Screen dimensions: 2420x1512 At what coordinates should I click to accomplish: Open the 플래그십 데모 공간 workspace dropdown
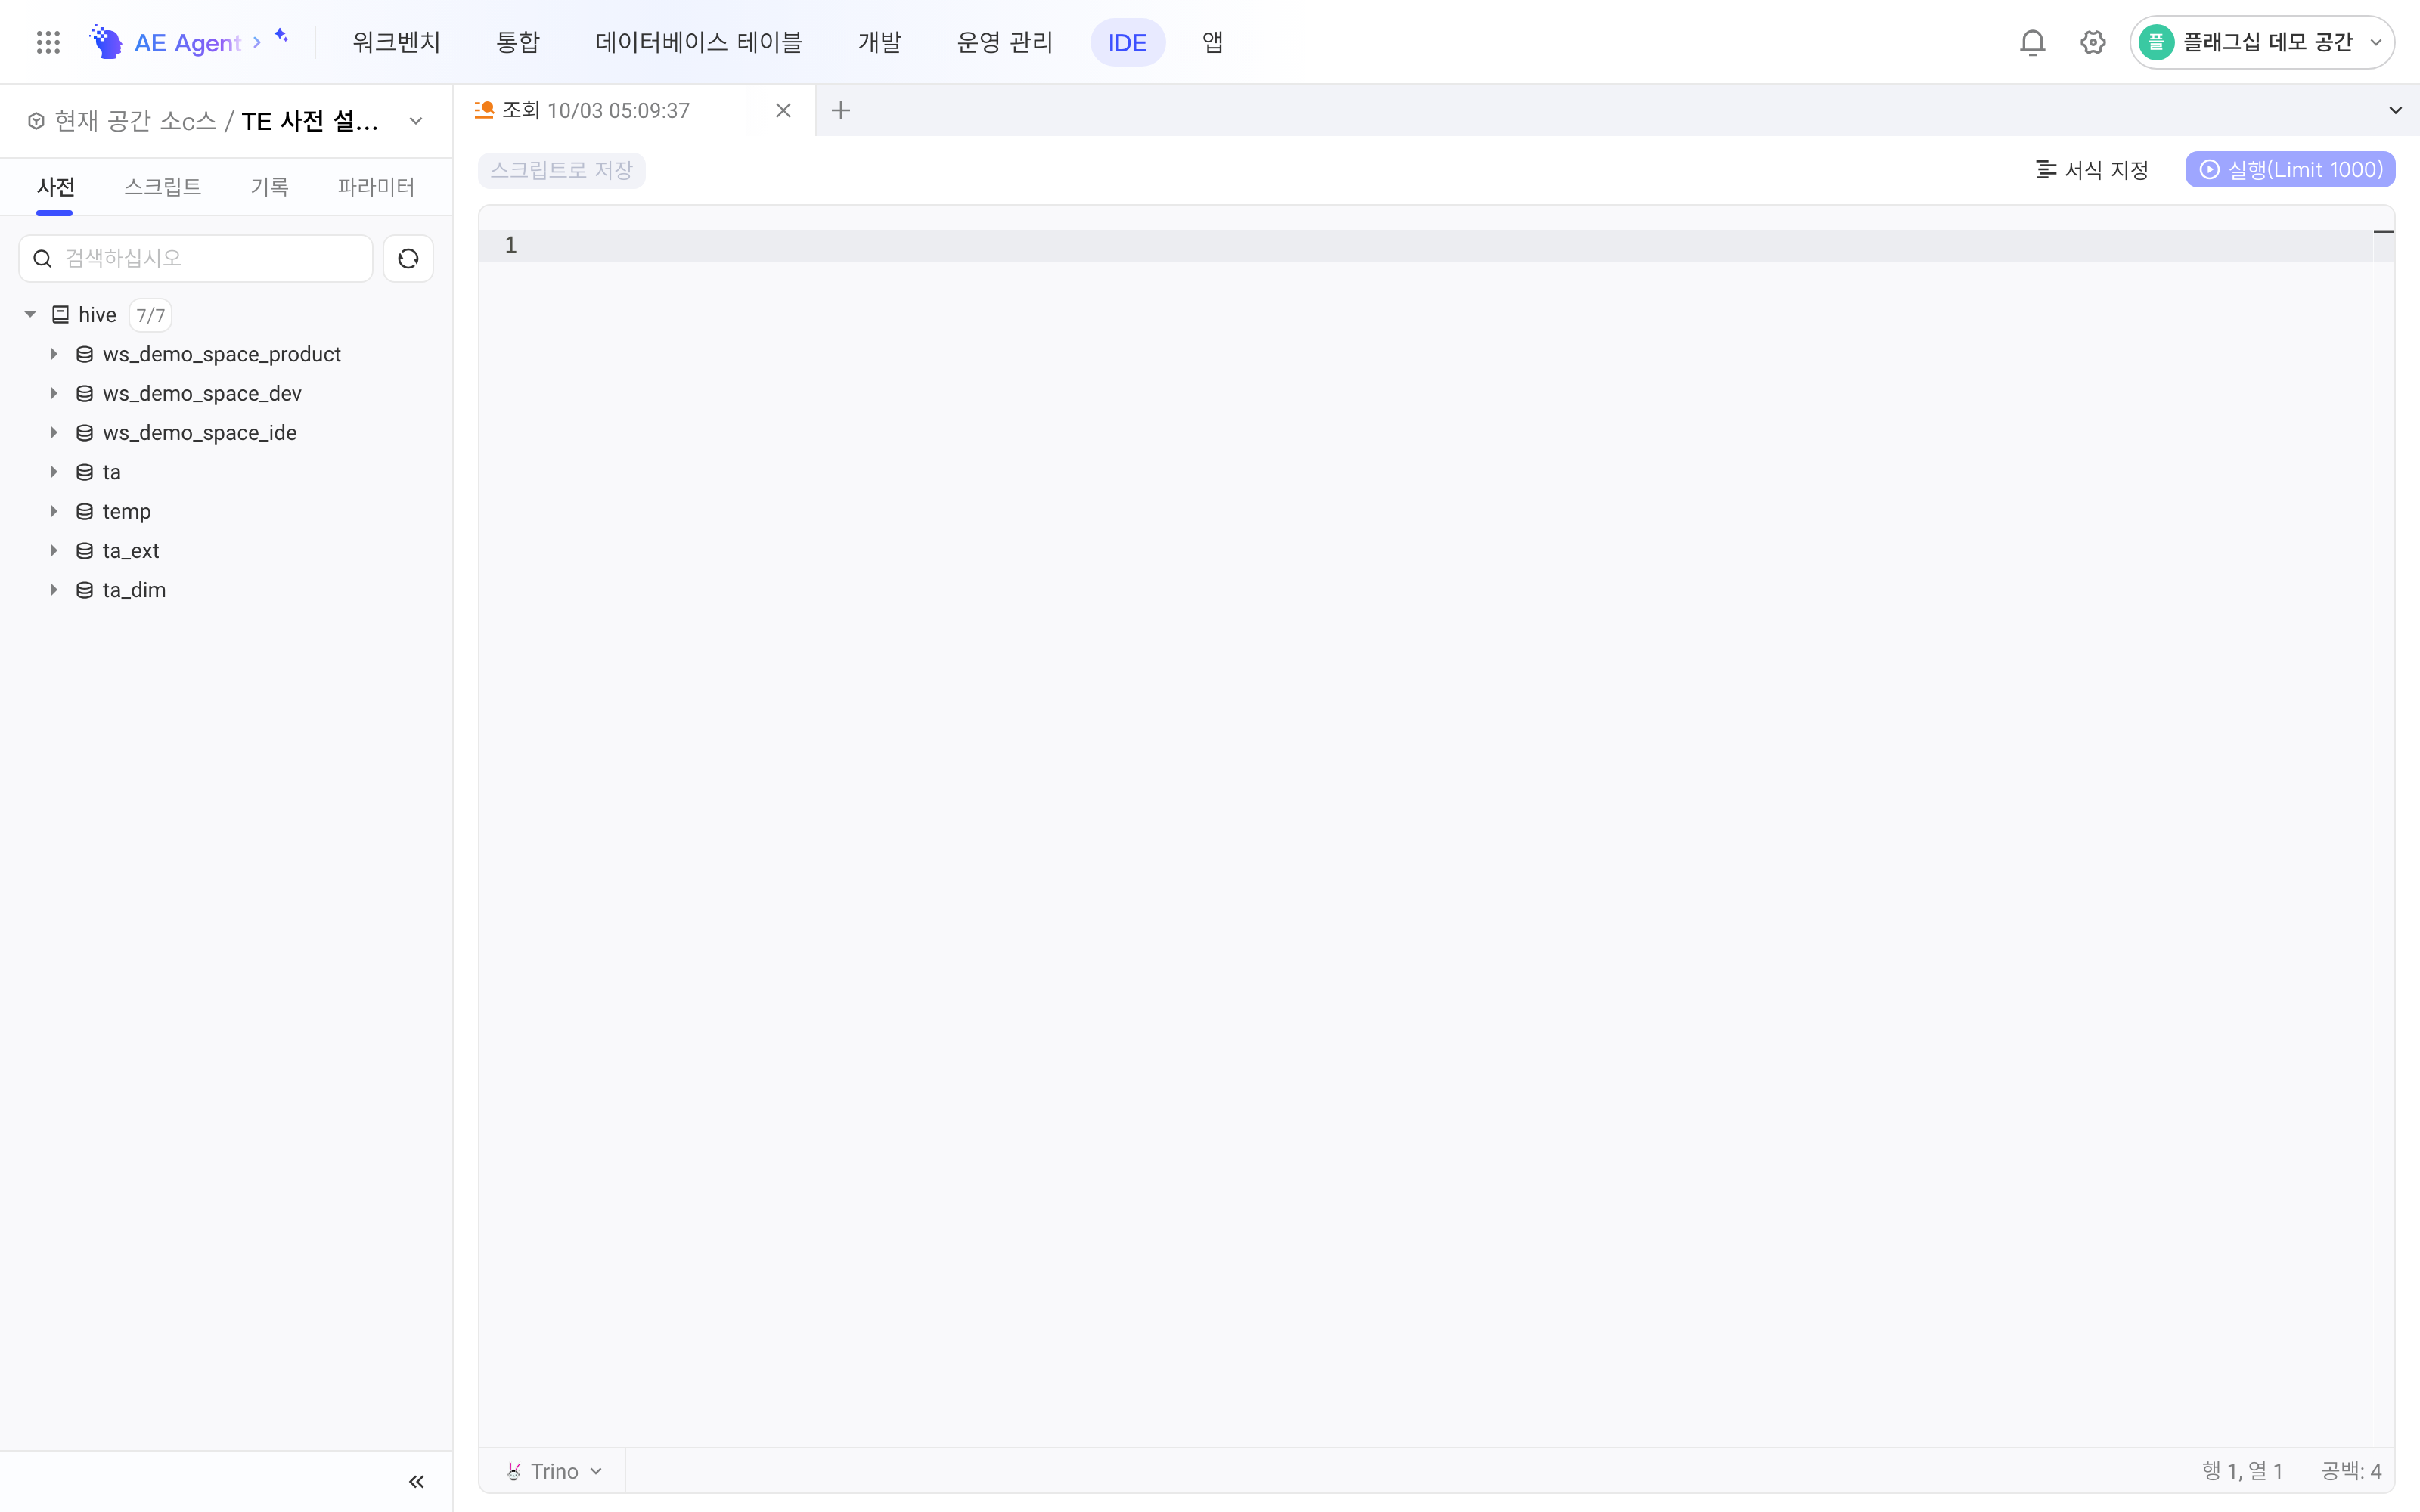(x=2261, y=42)
